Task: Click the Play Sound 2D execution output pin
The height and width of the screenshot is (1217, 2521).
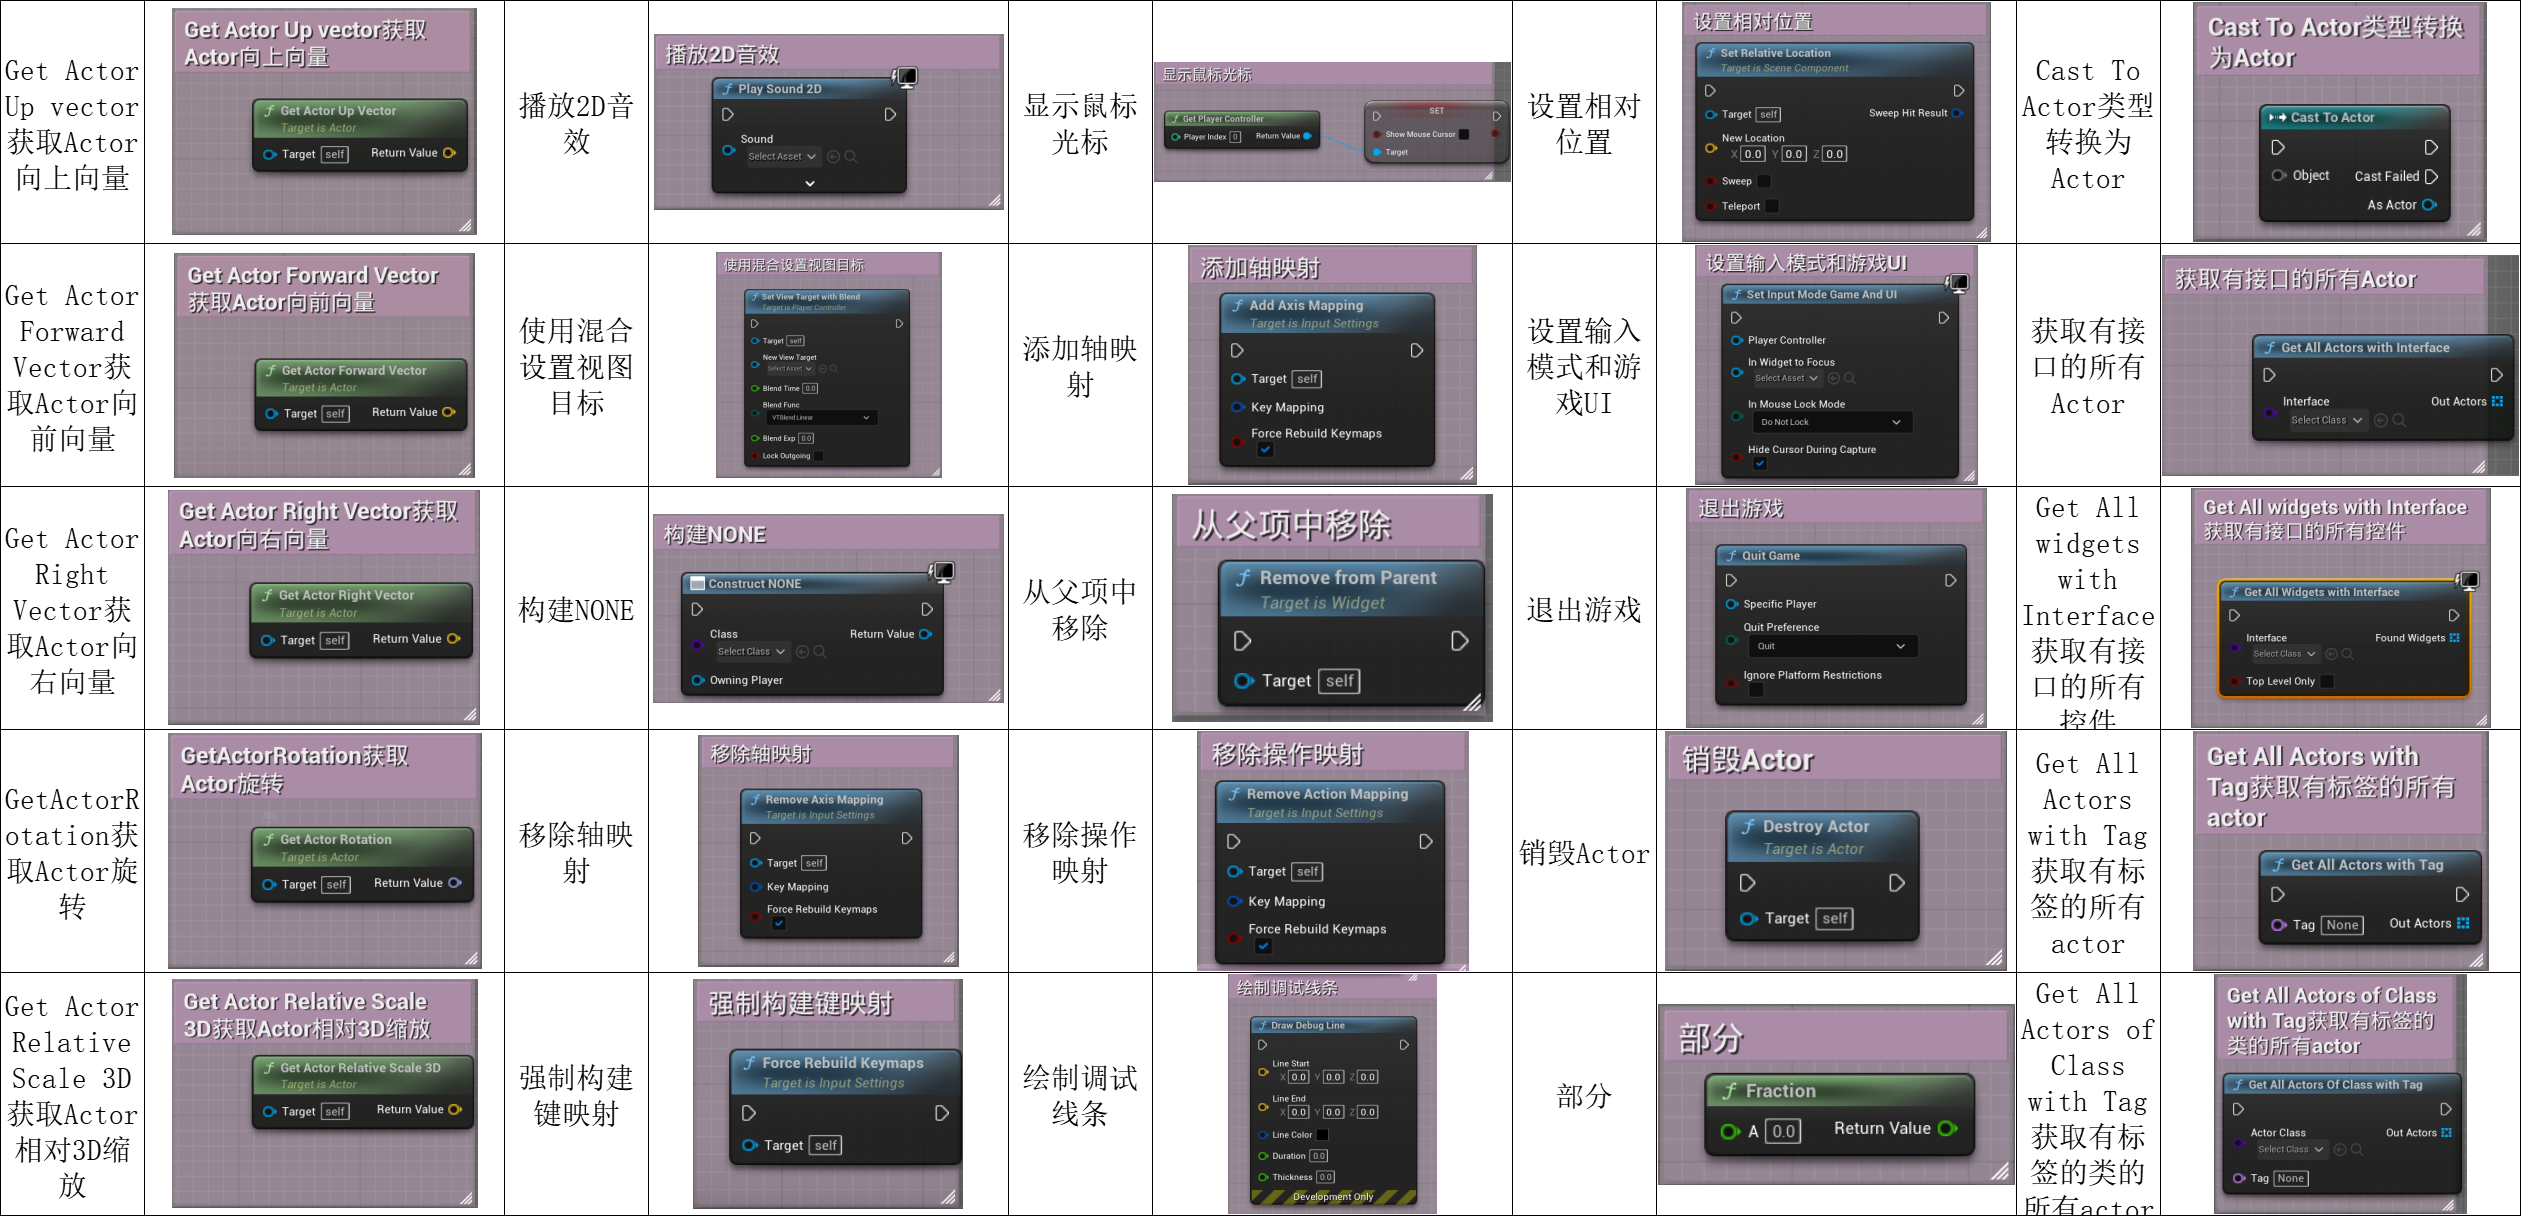Action: pos(889,115)
